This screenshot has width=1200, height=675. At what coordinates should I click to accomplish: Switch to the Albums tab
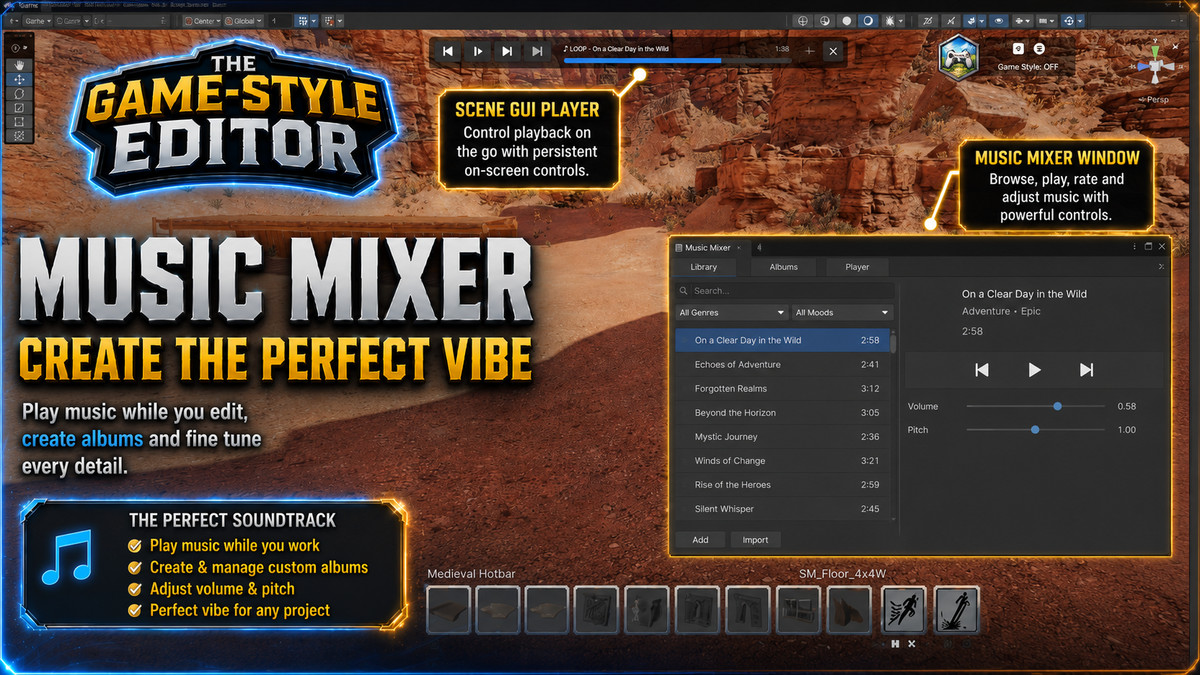tap(783, 267)
